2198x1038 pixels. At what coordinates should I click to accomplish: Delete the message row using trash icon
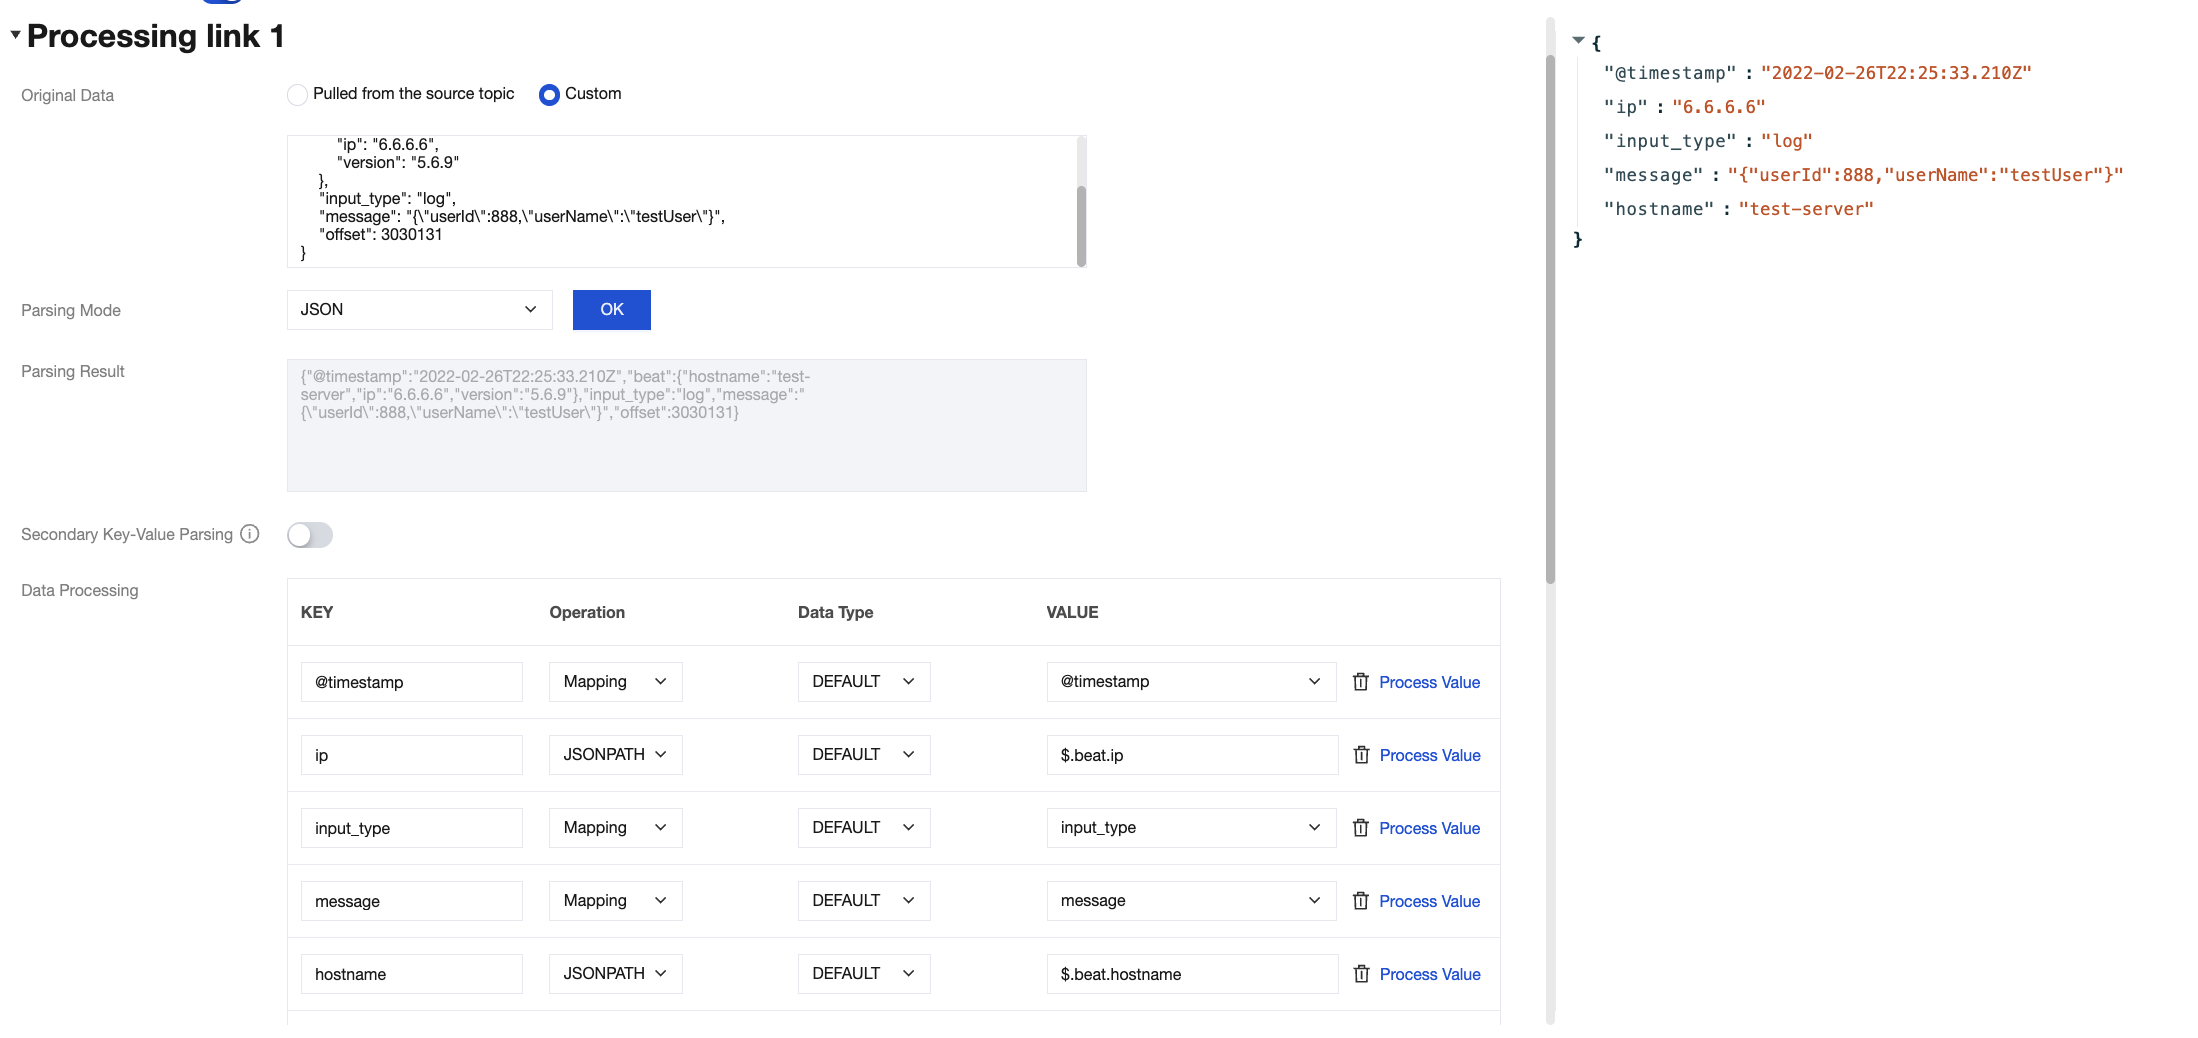tap(1360, 901)
